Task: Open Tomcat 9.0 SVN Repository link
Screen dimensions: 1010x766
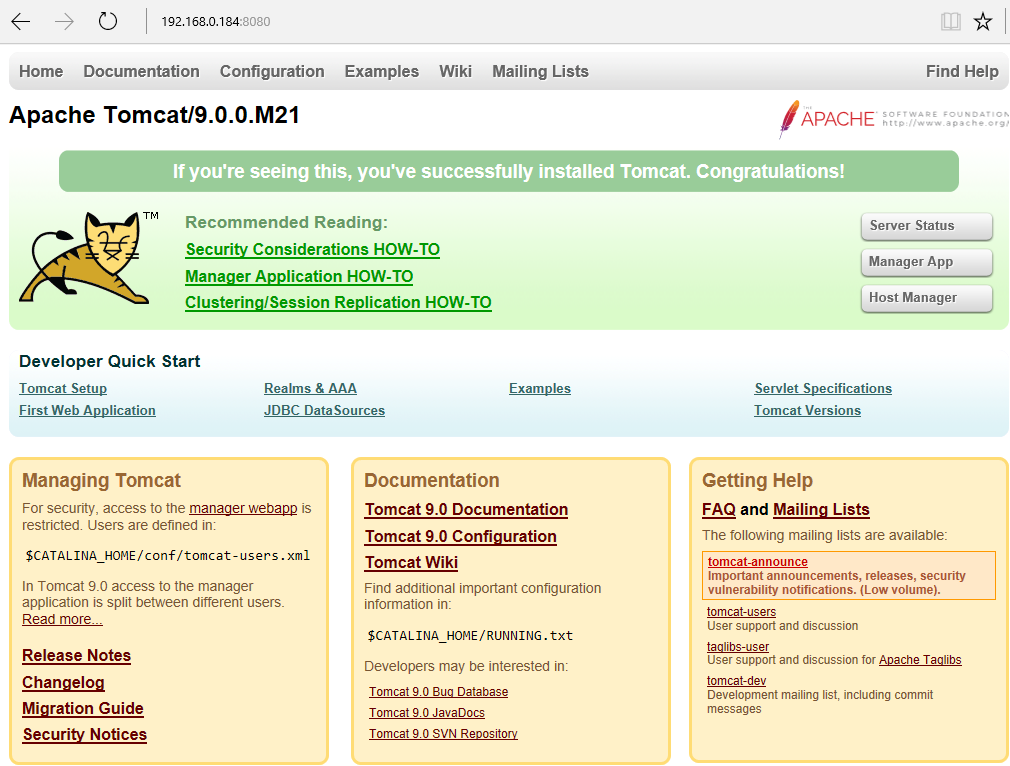Action: [443, 734]
